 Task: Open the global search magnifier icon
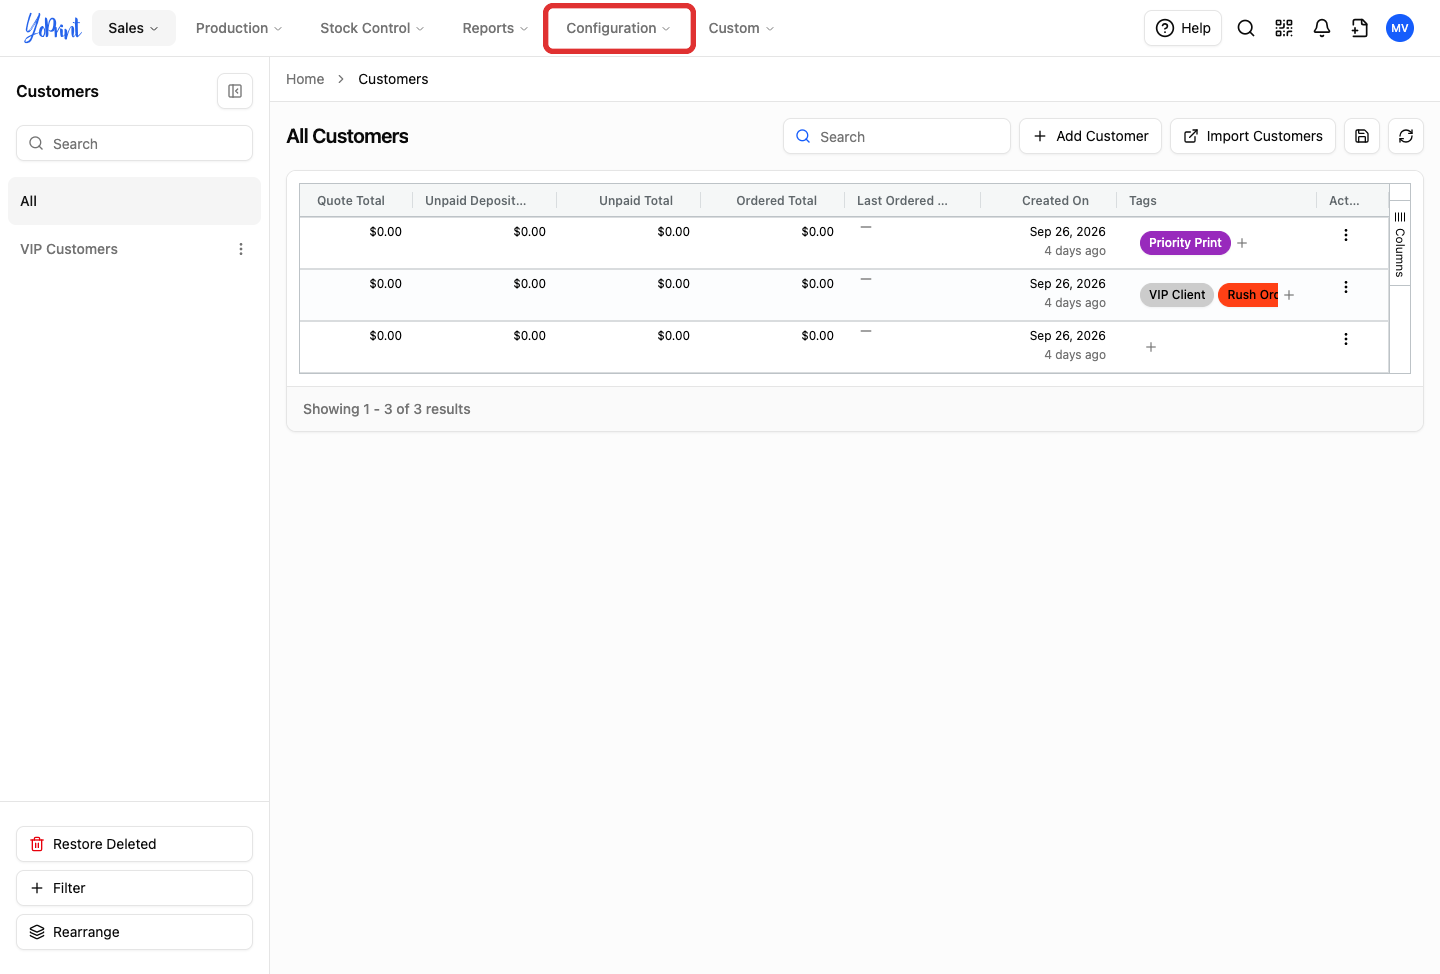click(1246, 28)
